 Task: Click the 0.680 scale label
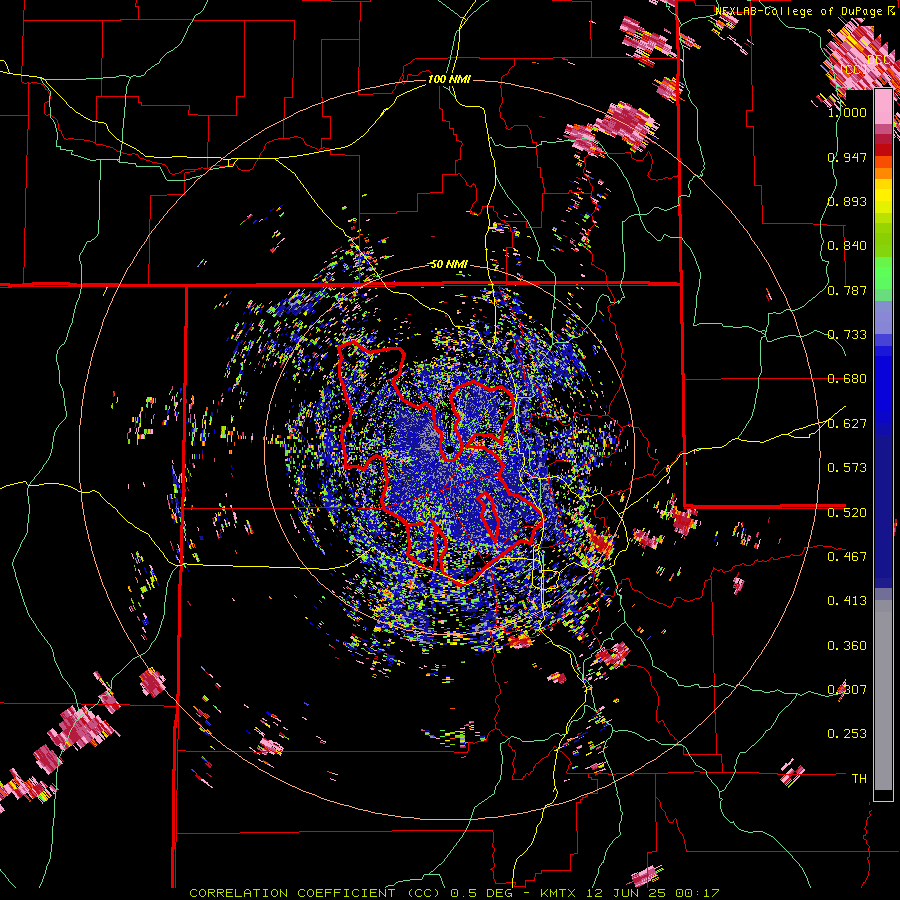[x=847, y=379]
